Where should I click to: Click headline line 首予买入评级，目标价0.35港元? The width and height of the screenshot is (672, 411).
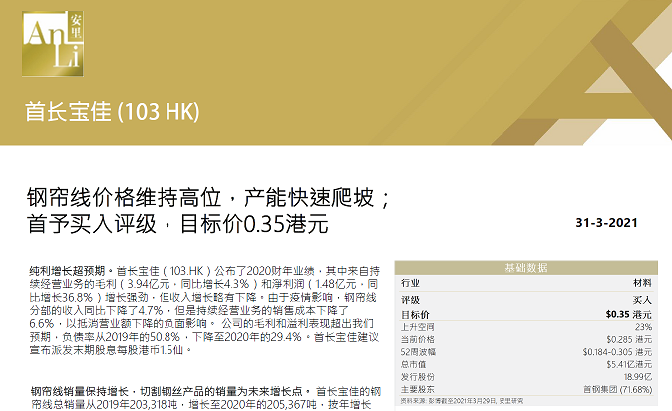click(x=177, y=224)
